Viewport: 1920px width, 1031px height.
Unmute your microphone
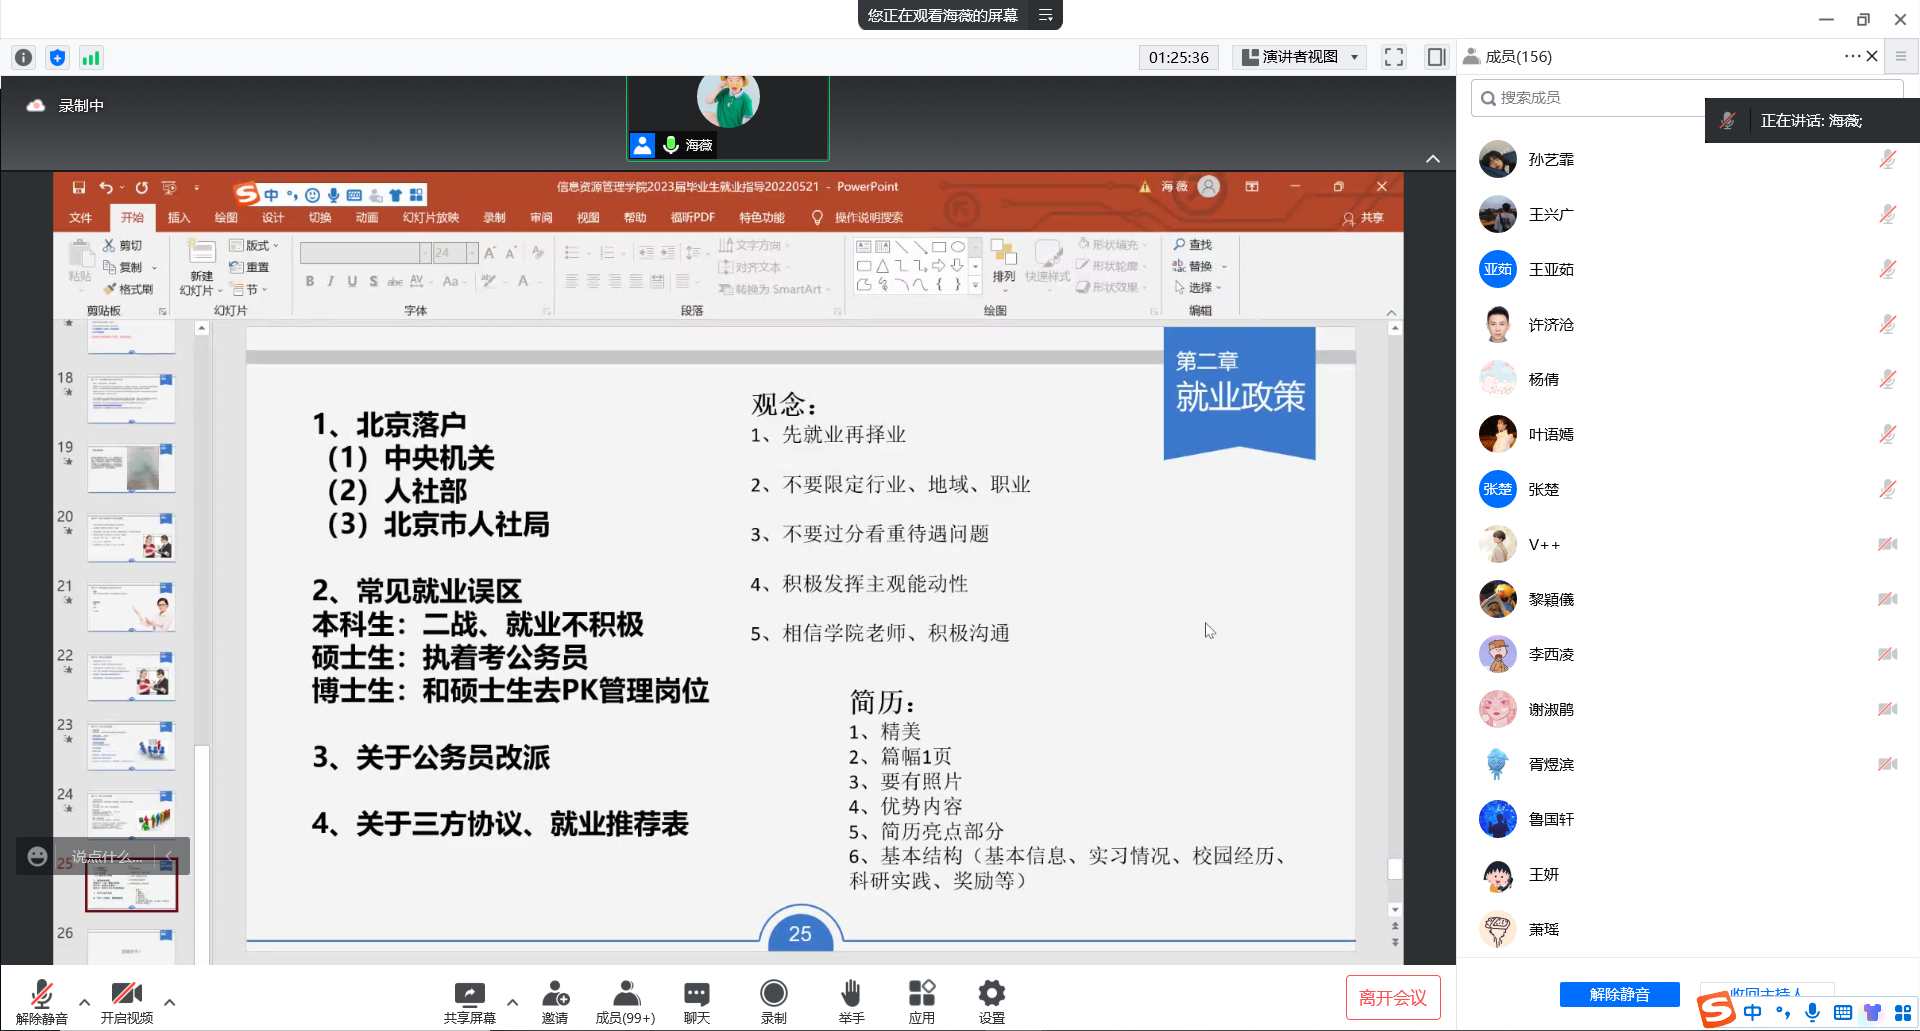(41, 1002)
